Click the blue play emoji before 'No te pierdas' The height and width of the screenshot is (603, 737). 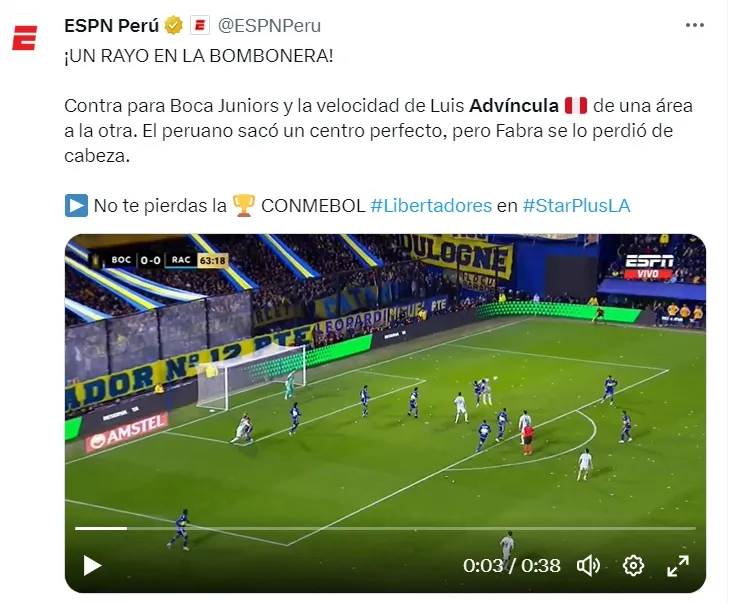[76, 206]
